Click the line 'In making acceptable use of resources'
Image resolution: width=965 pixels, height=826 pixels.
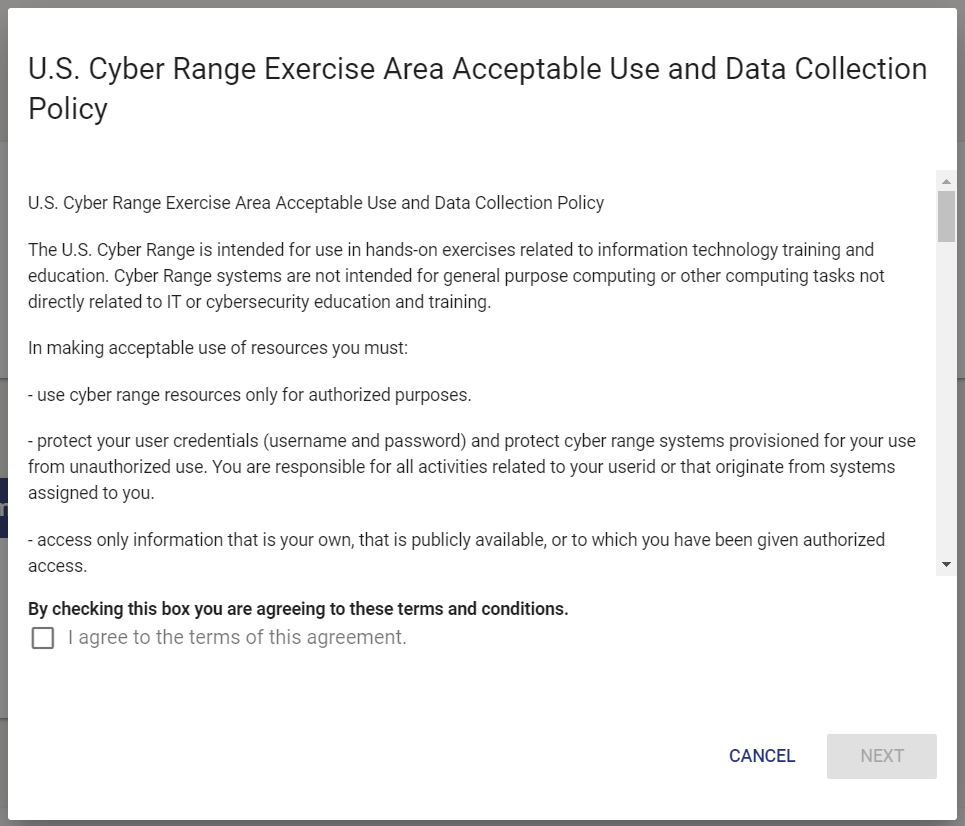(218, 348)
